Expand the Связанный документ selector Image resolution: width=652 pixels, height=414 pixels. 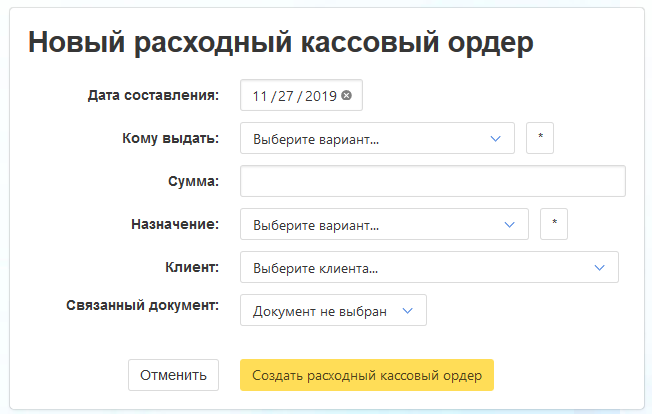pos(333,310)
